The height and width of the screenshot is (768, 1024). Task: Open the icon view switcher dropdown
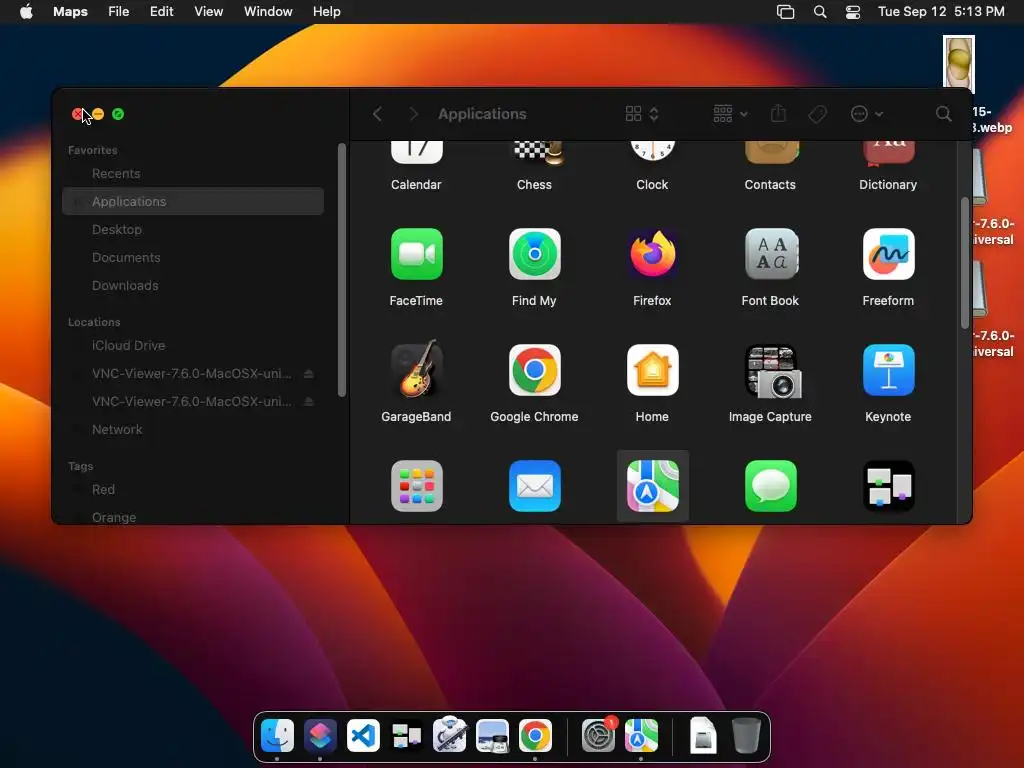(642, 114)
